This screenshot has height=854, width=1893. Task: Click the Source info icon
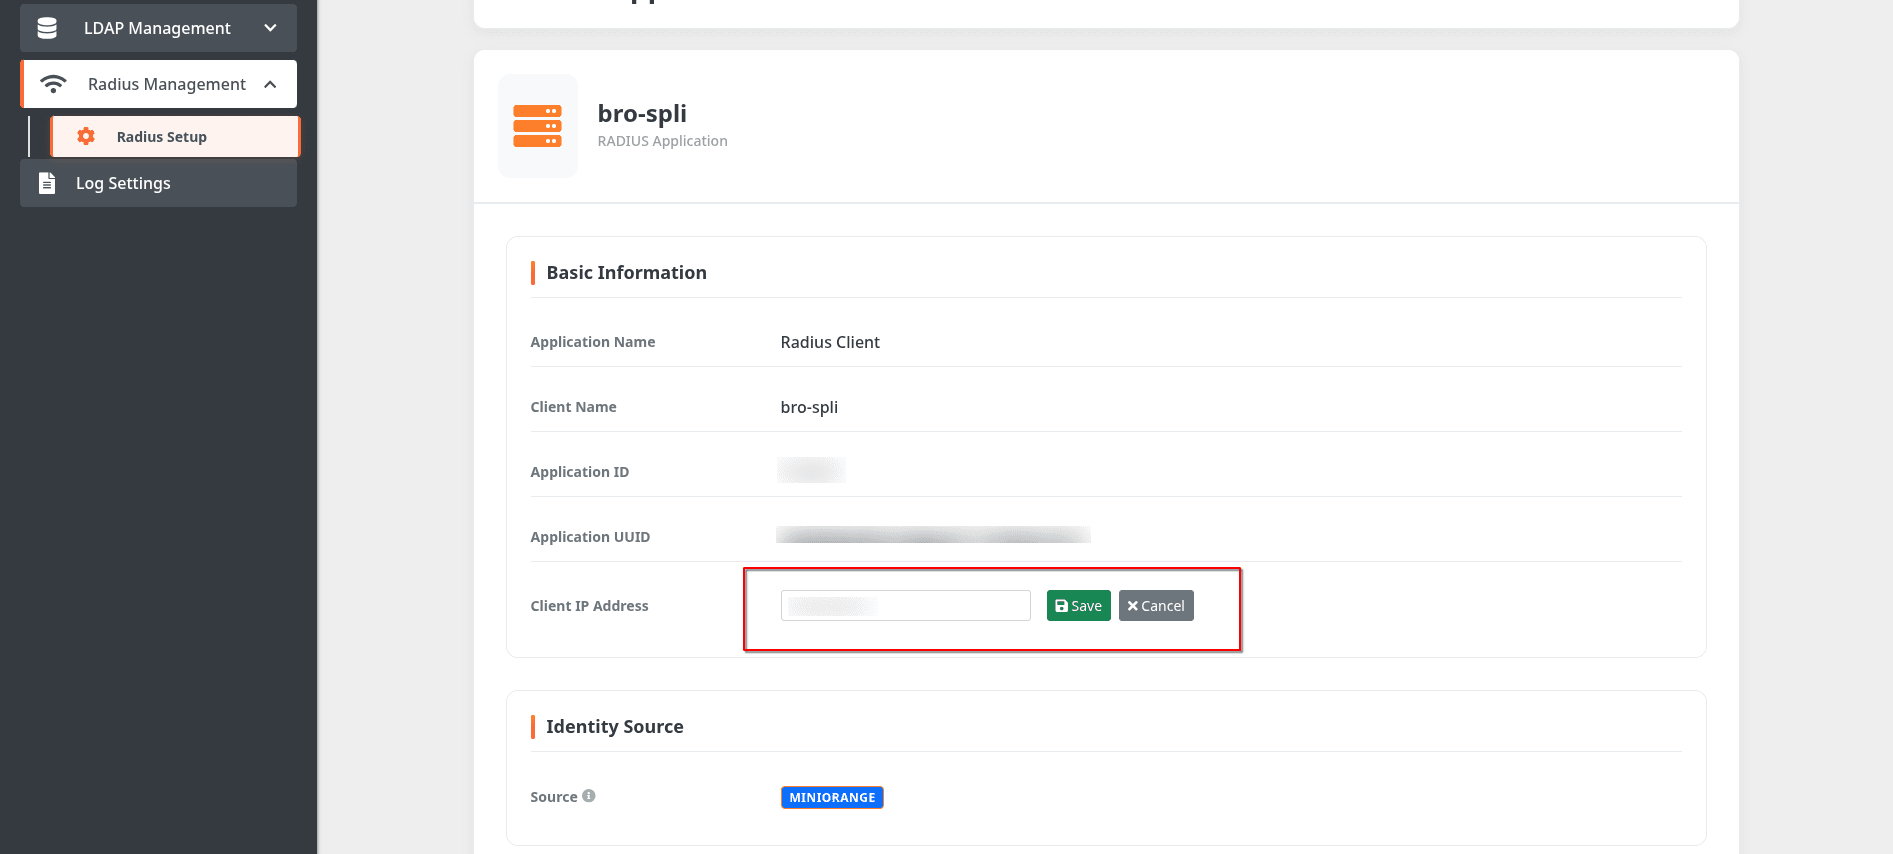(x=589, y=796)
